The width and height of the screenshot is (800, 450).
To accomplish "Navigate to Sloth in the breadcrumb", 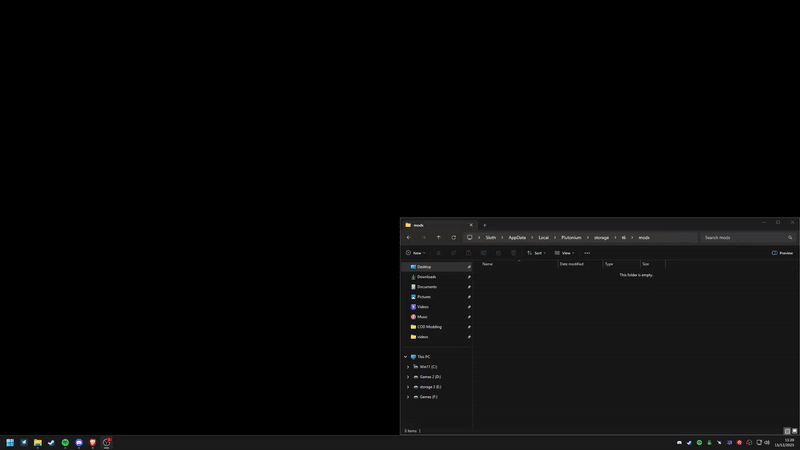I will (491, 238).
